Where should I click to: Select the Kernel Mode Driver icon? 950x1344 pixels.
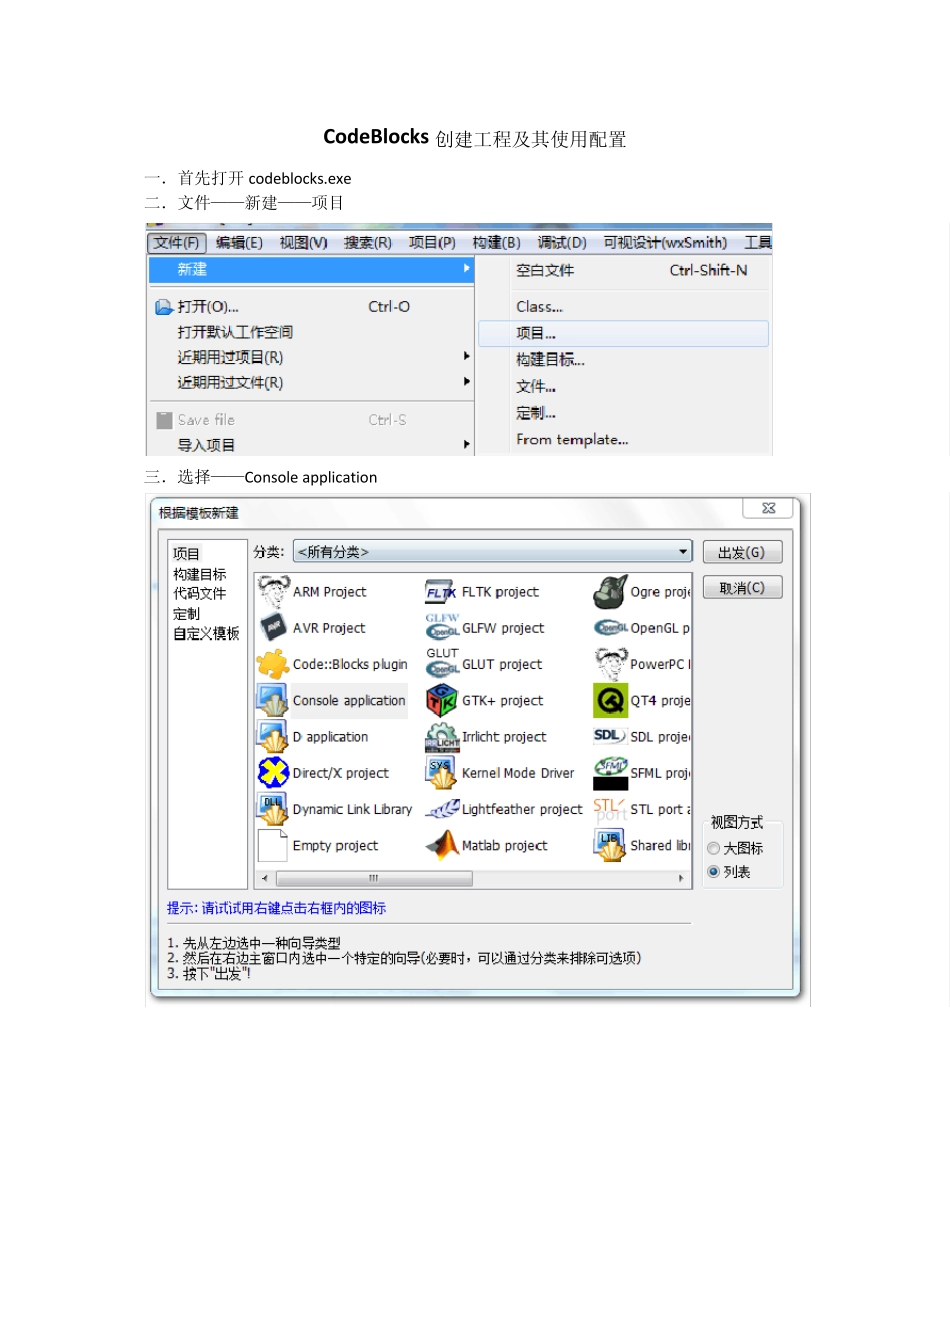(x=441, y=773)
